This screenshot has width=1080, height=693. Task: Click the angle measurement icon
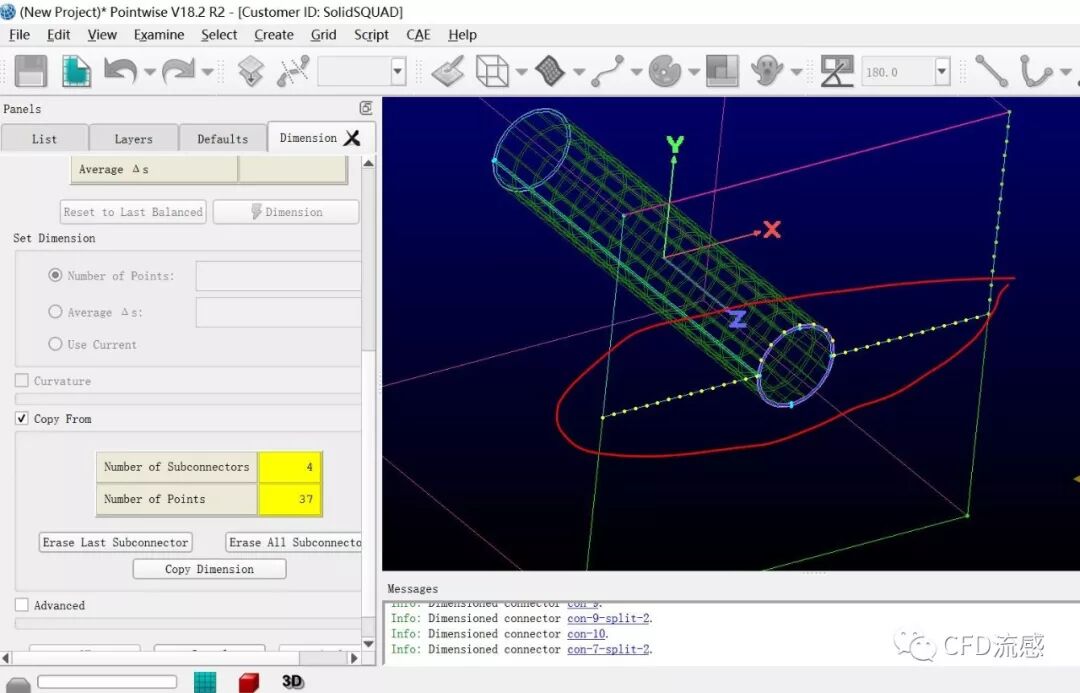(837, 71)
